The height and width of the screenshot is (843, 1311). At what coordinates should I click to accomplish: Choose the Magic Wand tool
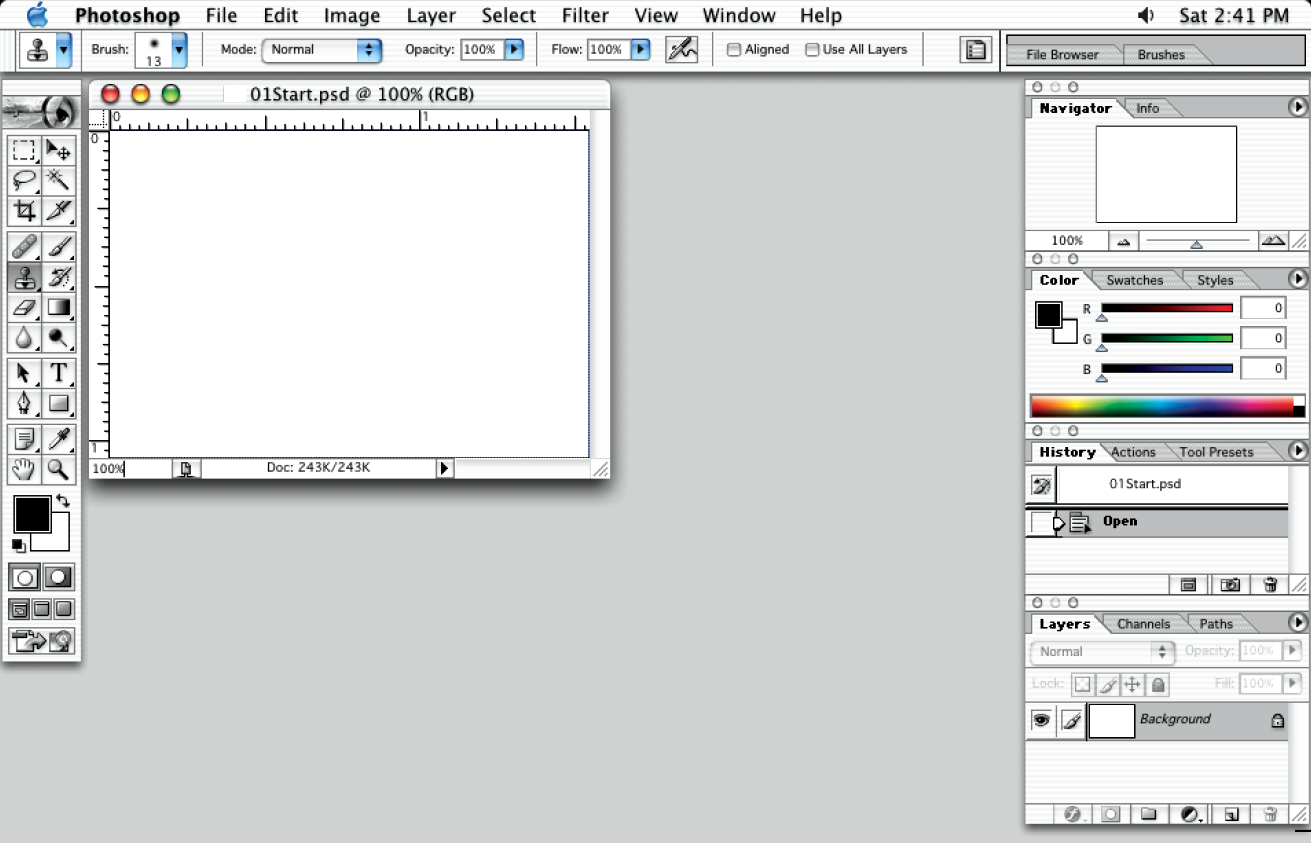[x=59, y=180]
